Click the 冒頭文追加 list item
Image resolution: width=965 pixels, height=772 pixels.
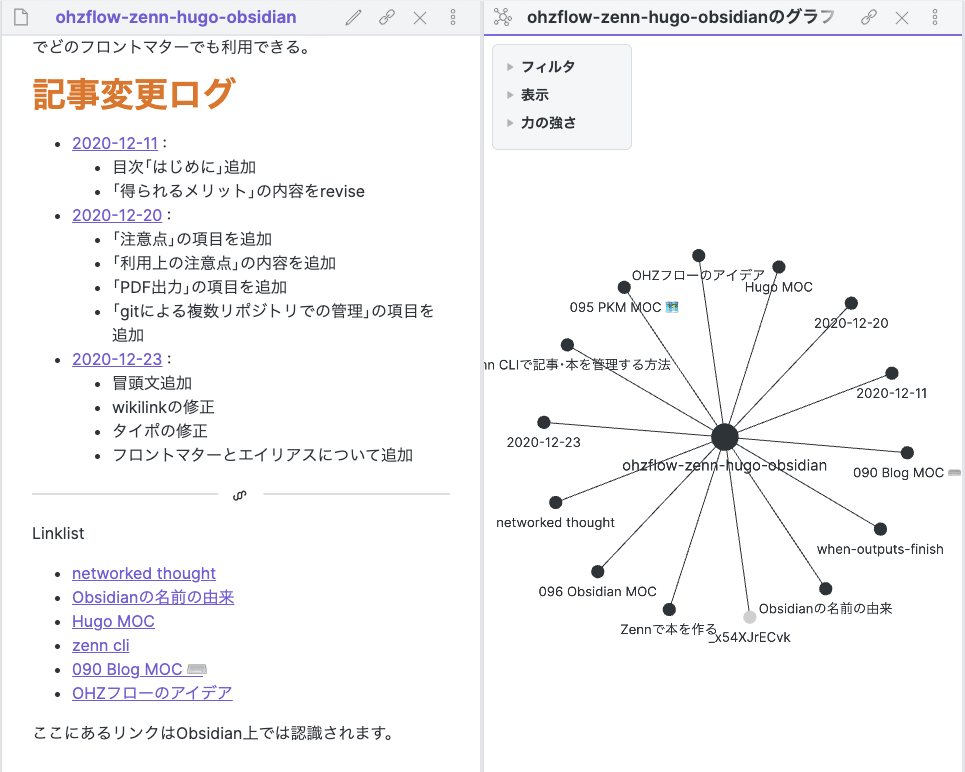152,383
